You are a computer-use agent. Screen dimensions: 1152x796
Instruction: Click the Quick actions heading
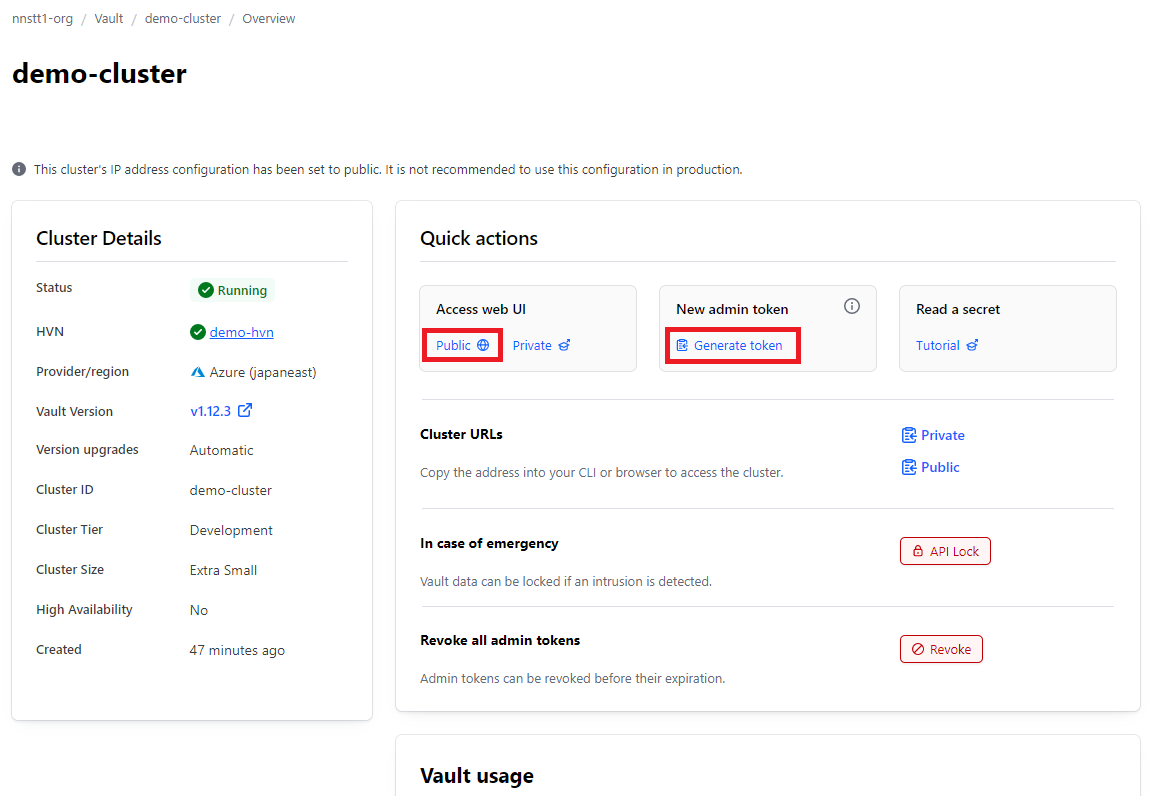tap(478, 238)
